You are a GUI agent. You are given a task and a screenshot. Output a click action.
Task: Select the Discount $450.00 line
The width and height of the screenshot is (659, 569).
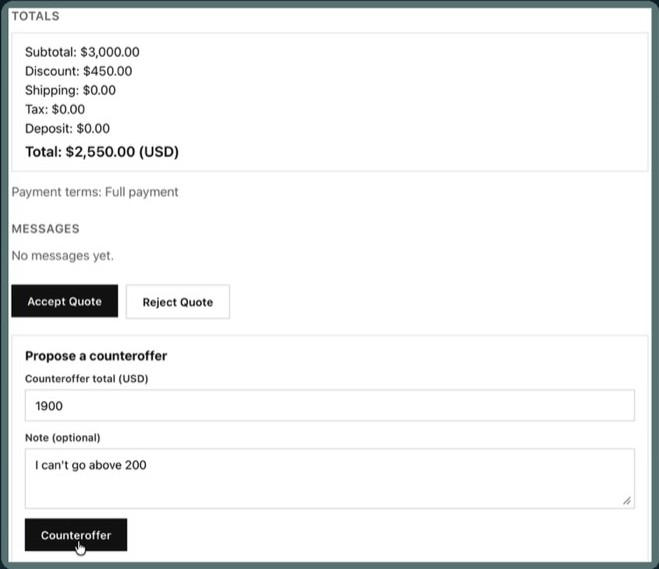coord(79,71)
